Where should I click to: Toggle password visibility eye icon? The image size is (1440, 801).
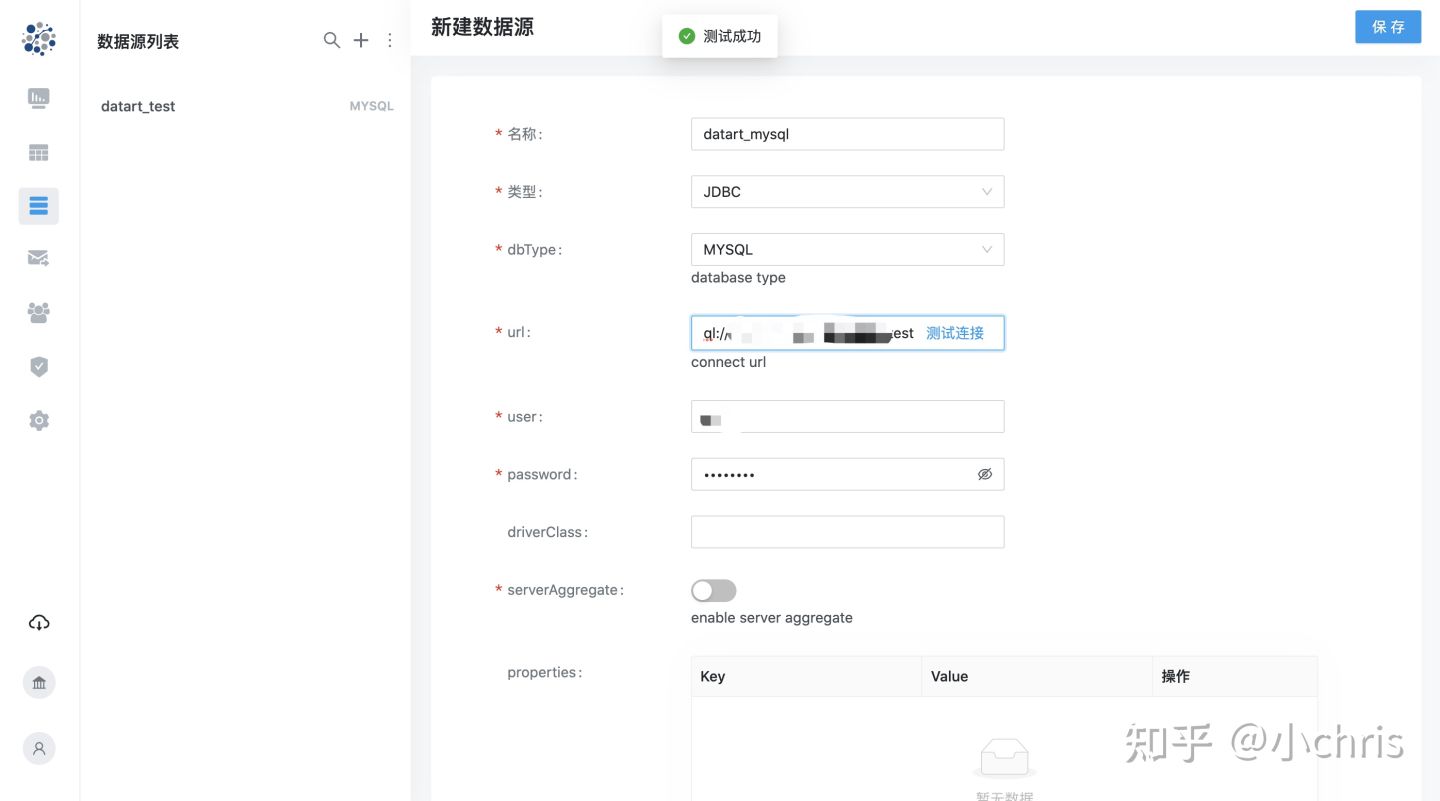click(x=985, y=474)
